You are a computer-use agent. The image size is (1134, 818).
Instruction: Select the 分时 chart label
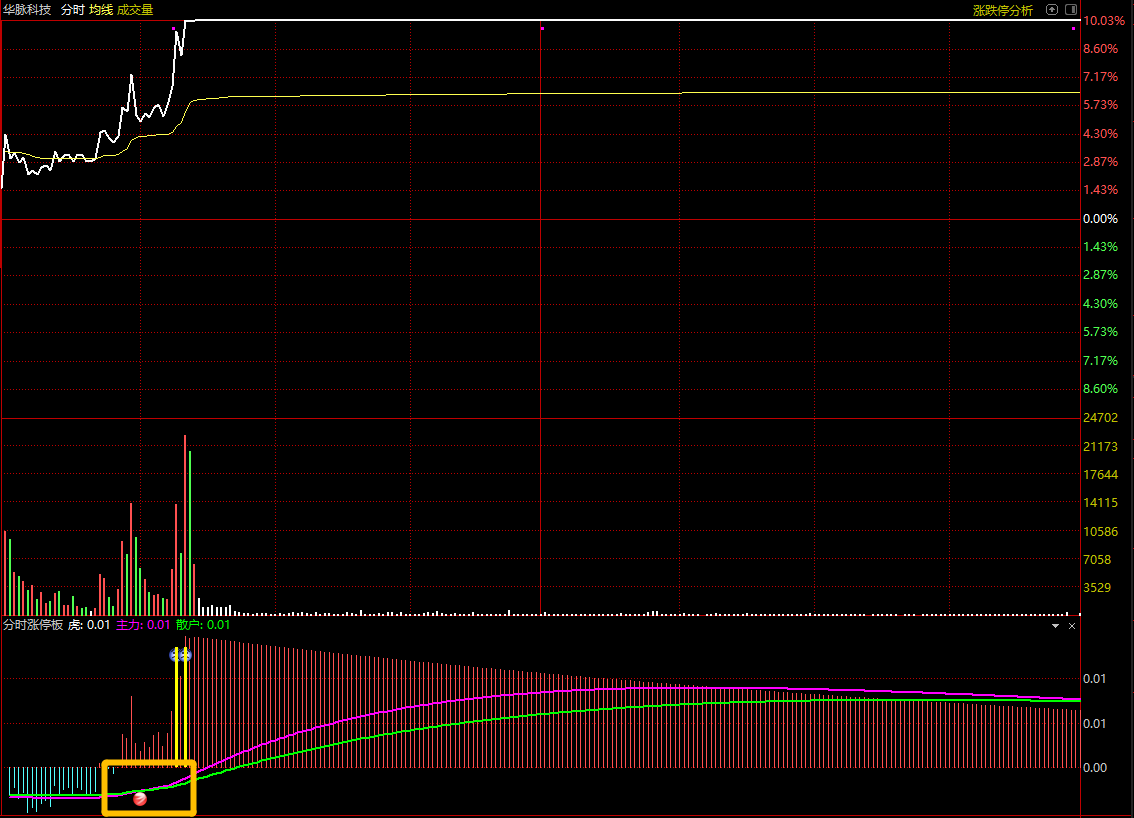tap(72, 10)
